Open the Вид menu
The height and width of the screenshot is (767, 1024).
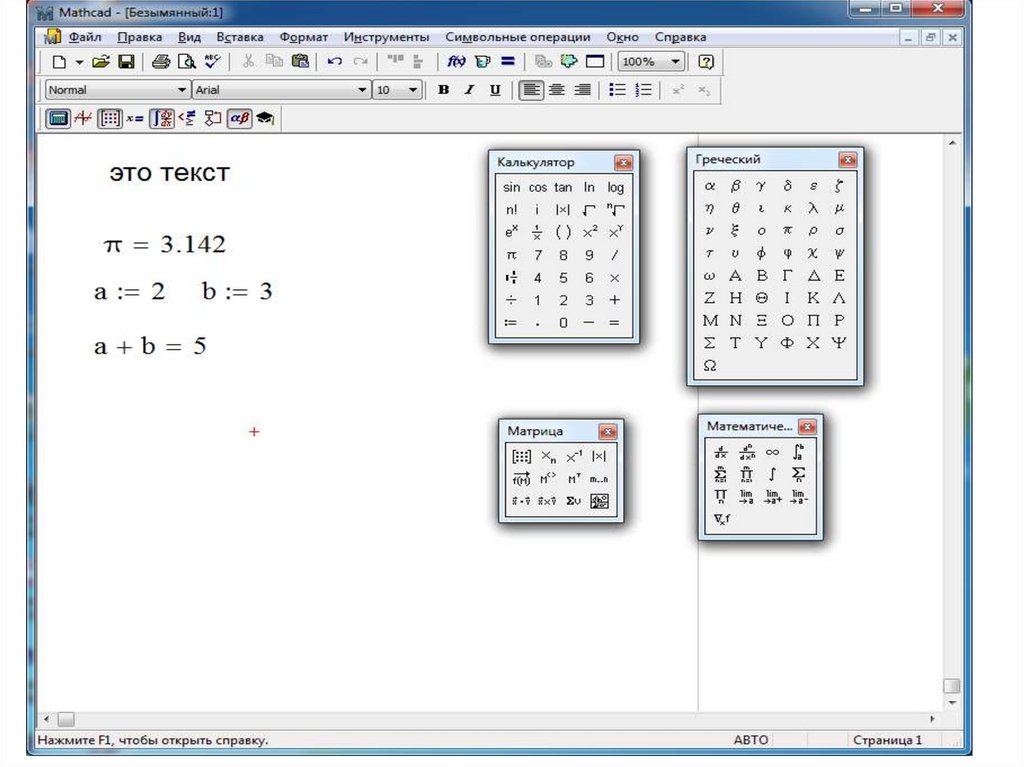point(189,37)
